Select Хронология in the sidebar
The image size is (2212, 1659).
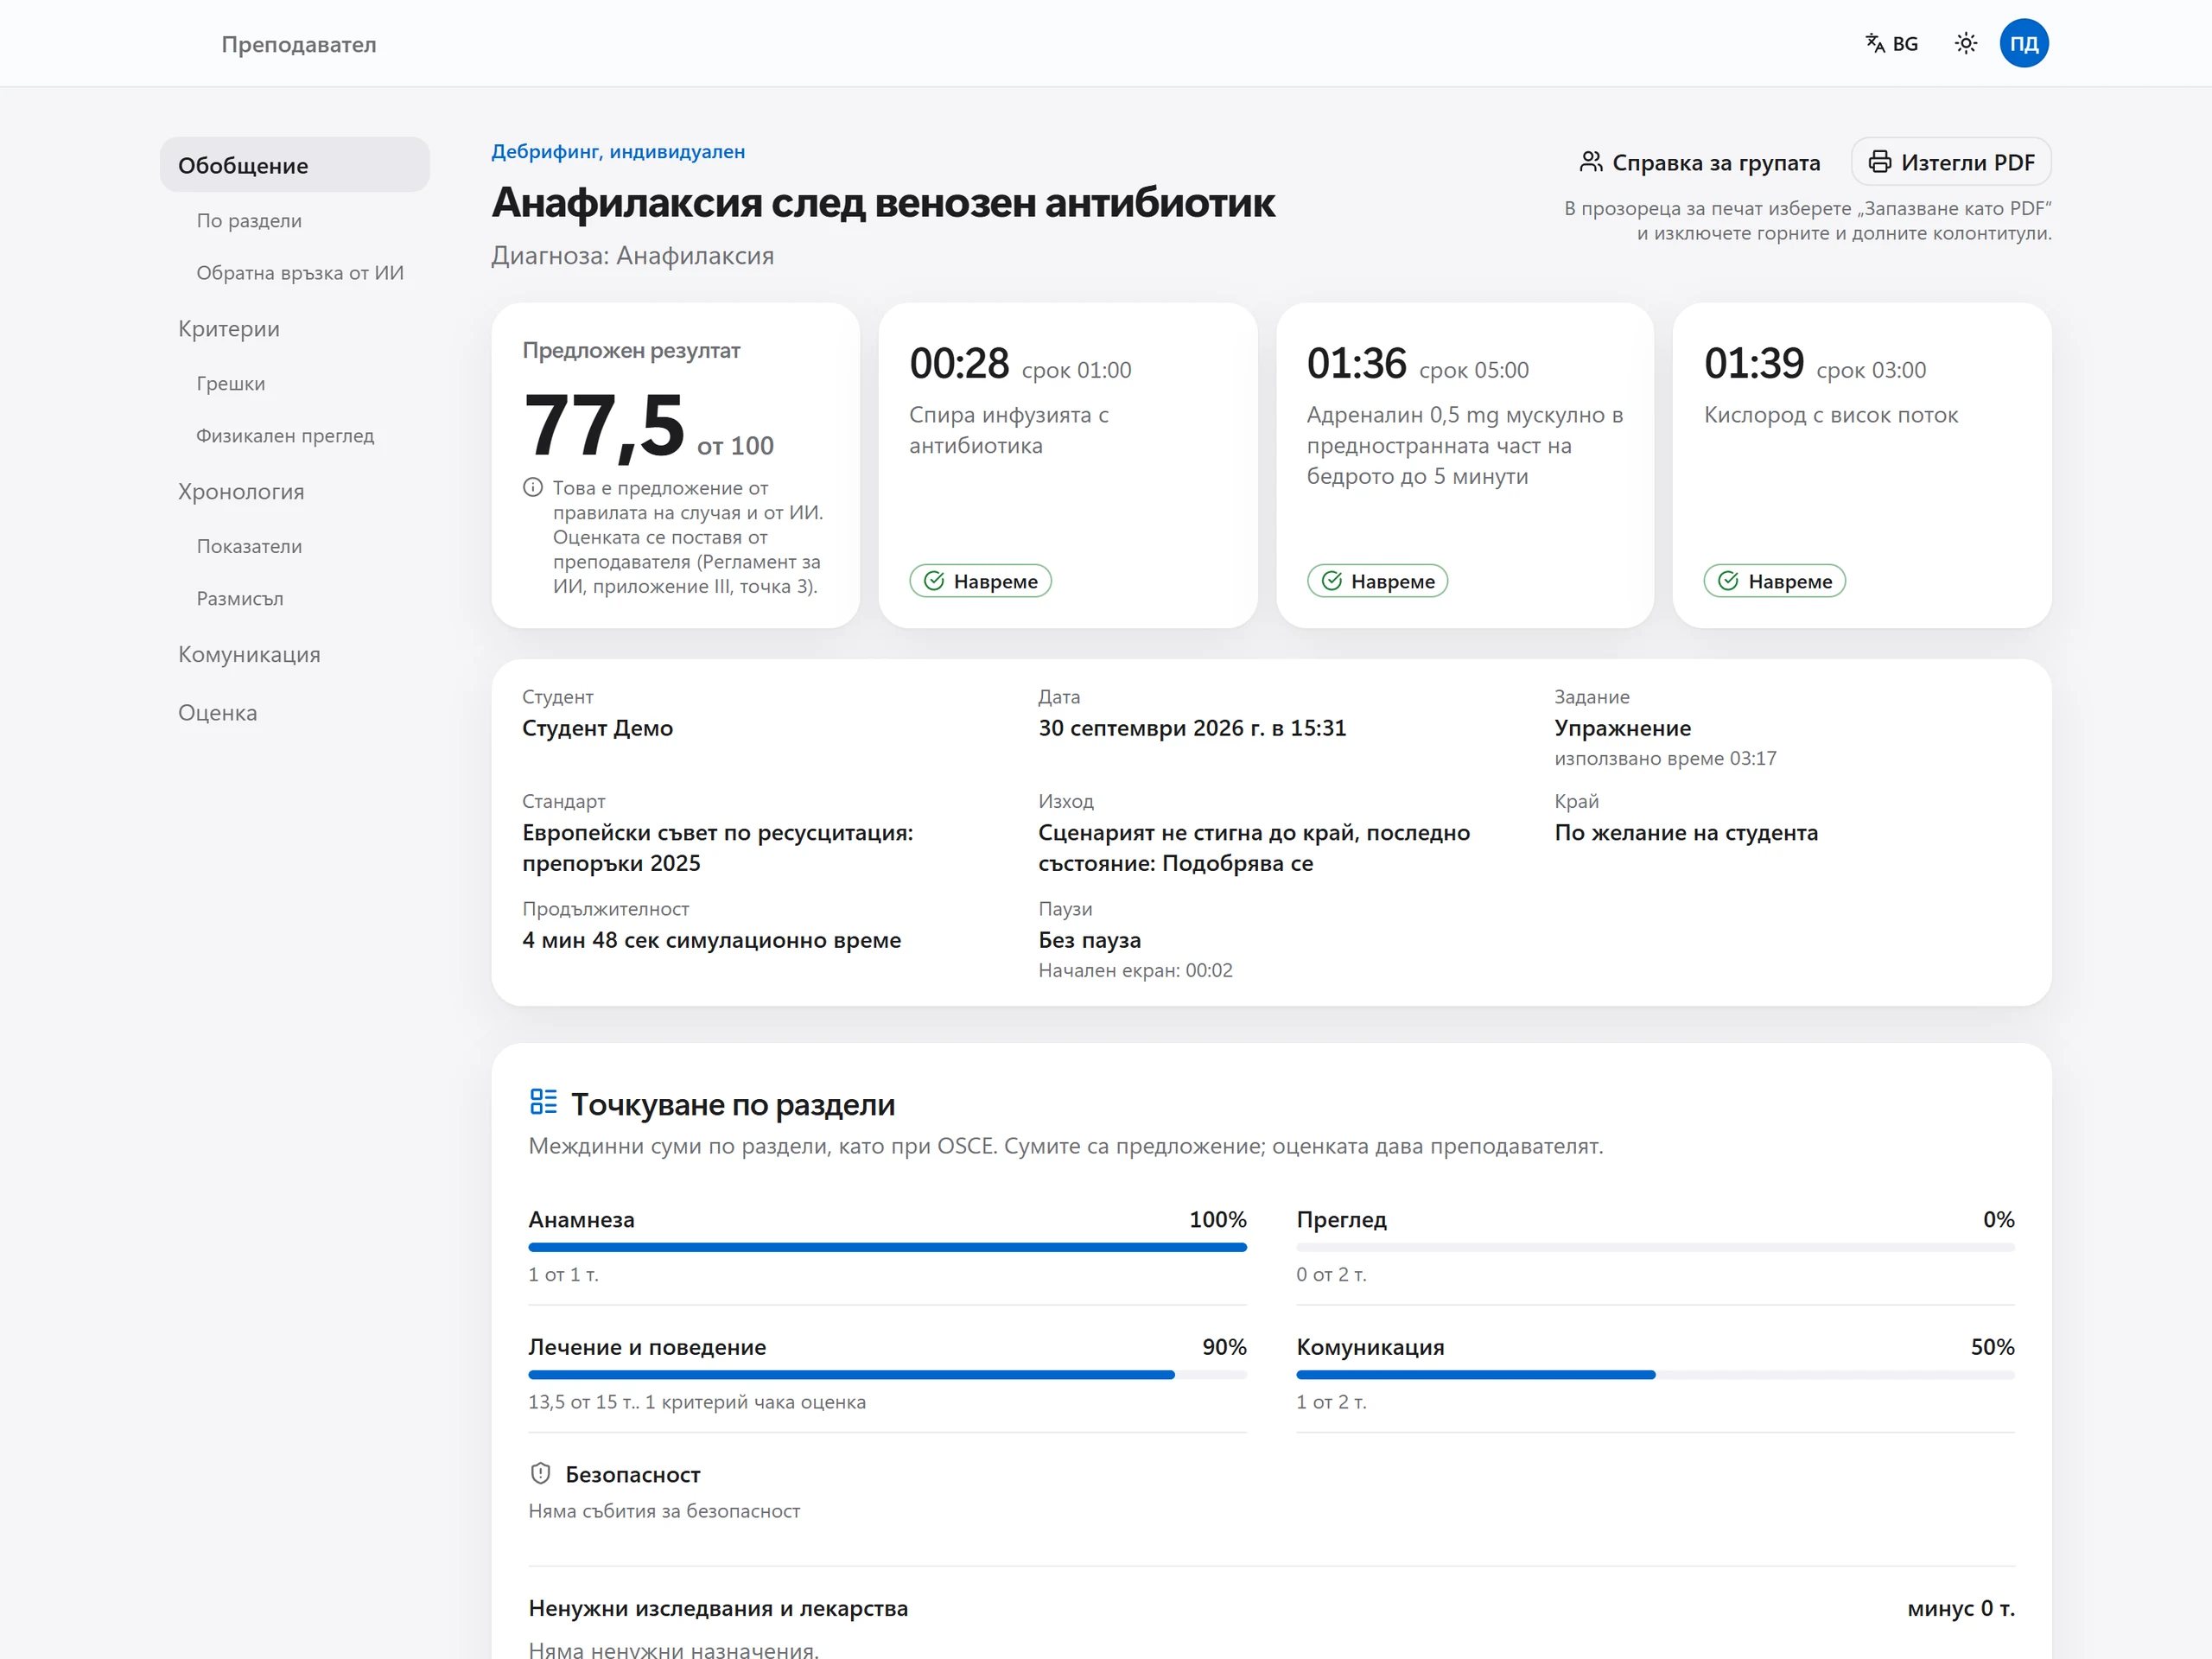241,492
